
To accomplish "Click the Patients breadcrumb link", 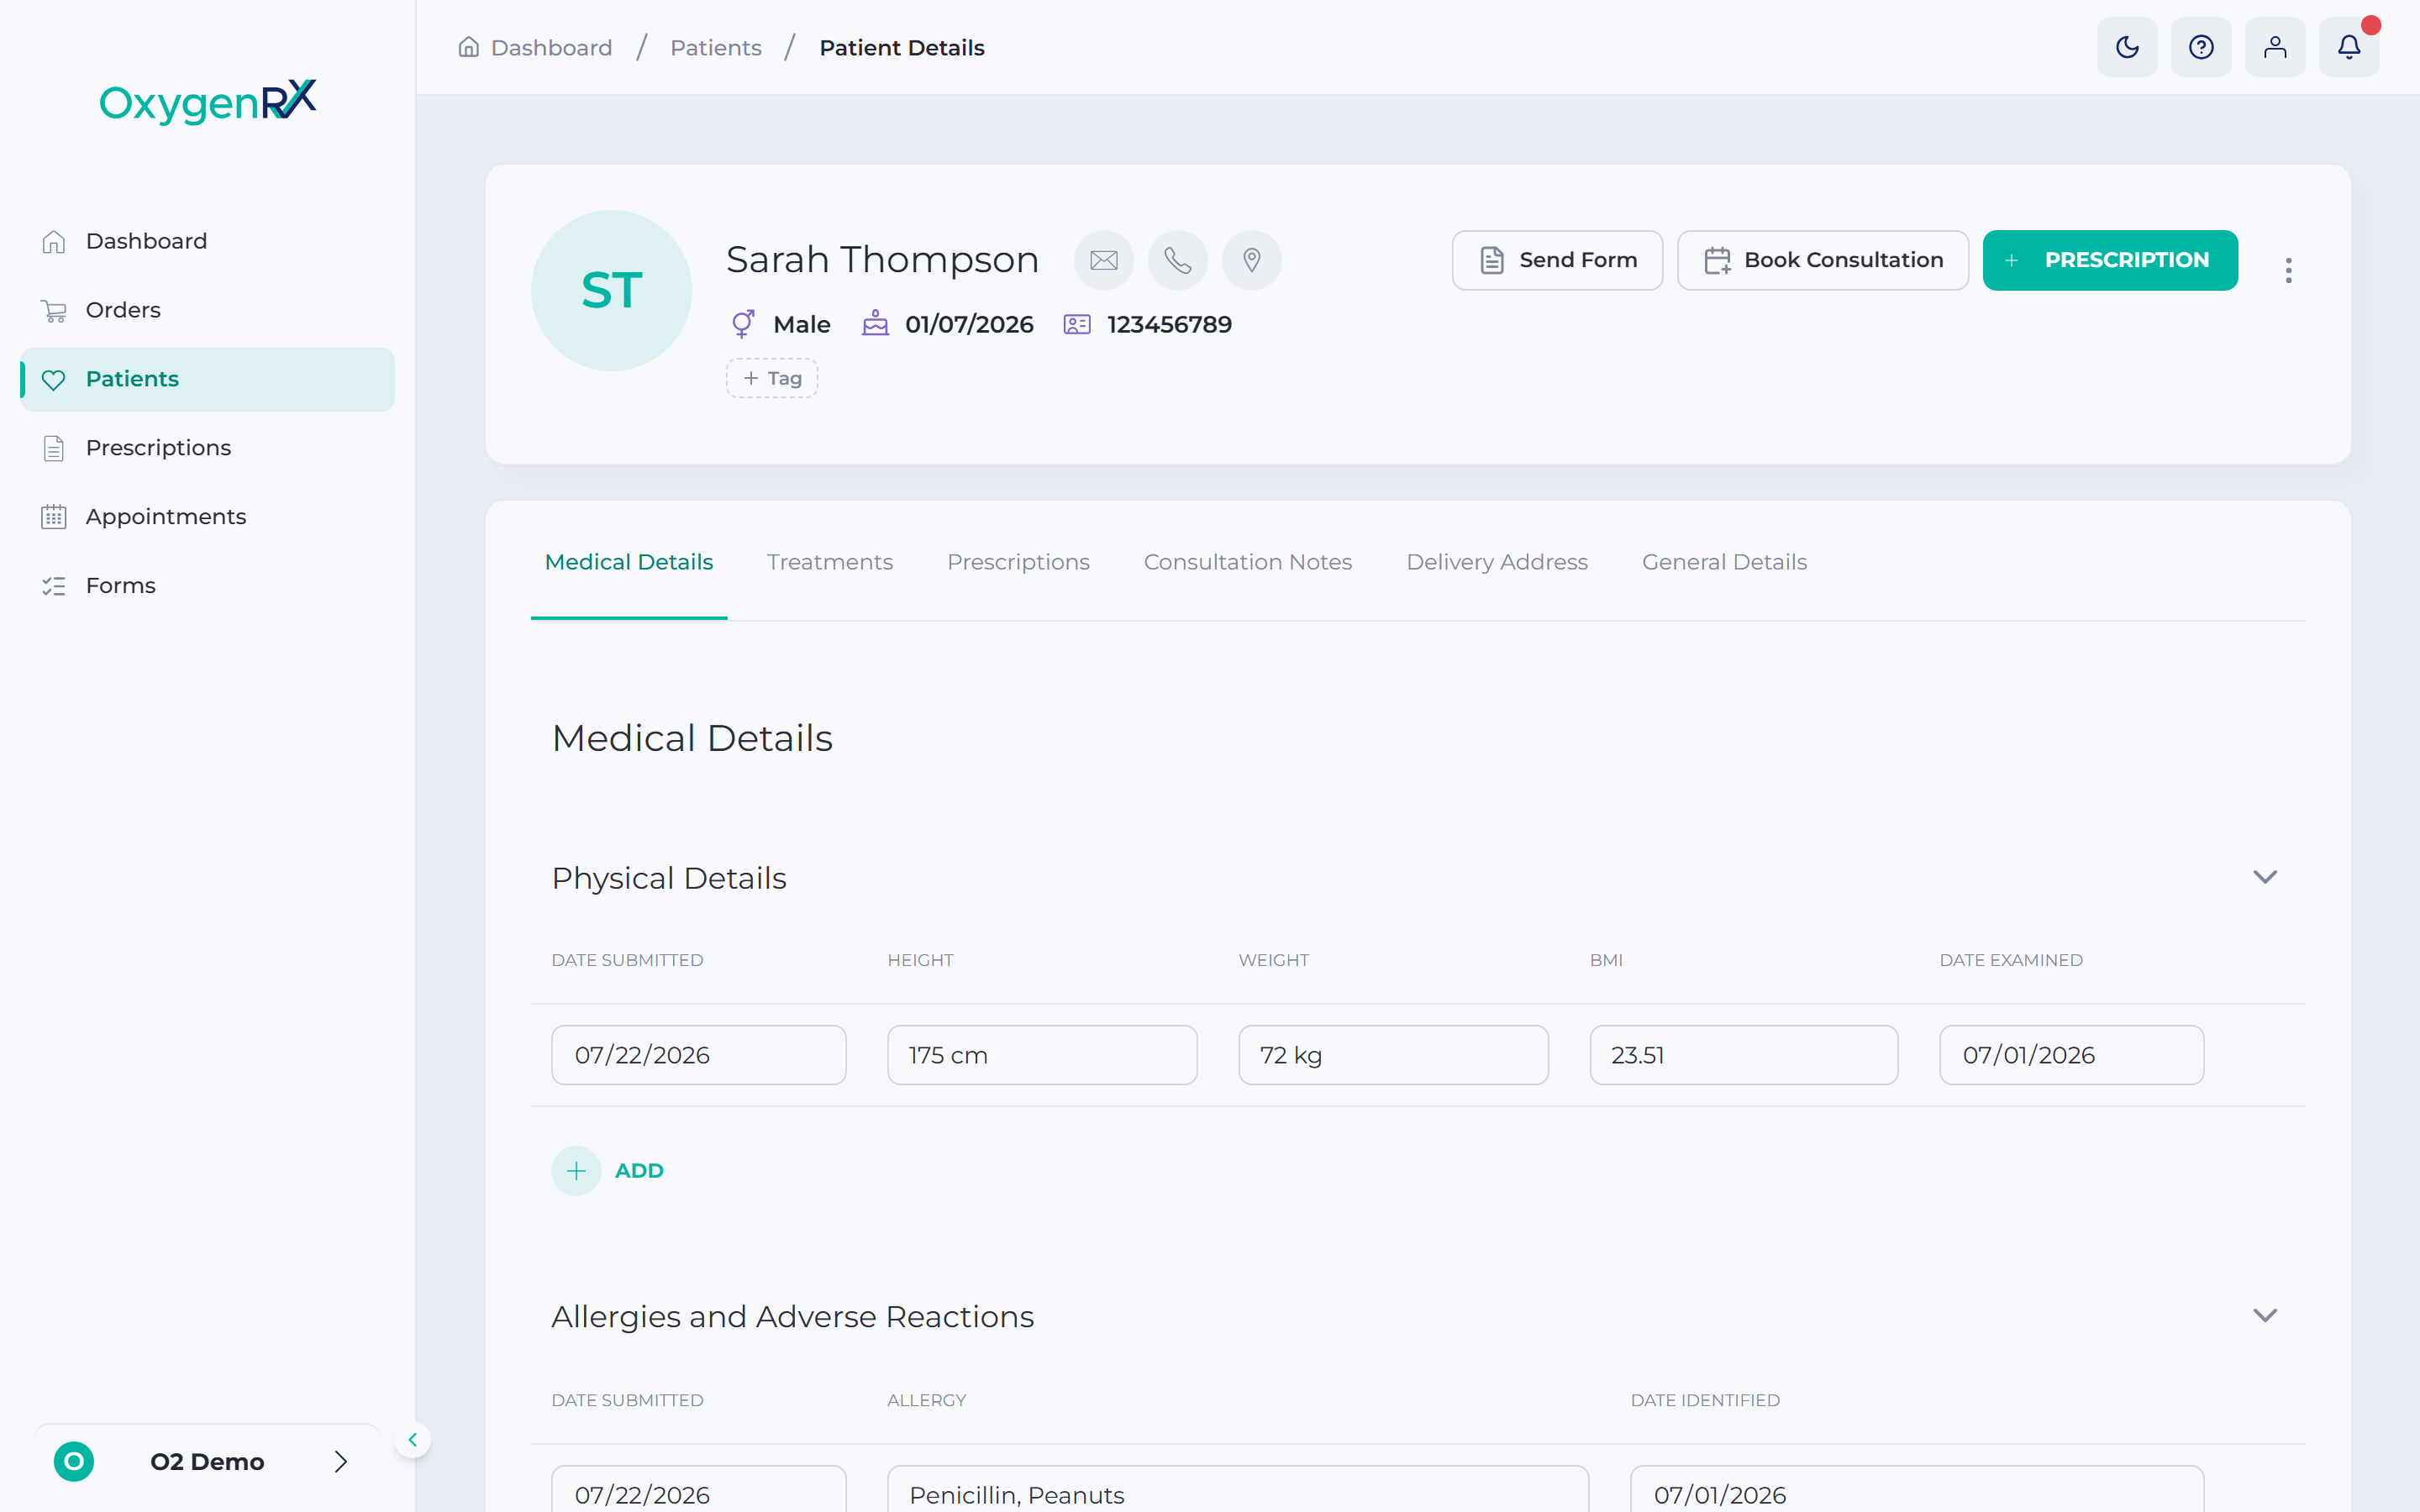I will [x=716, y=48].
